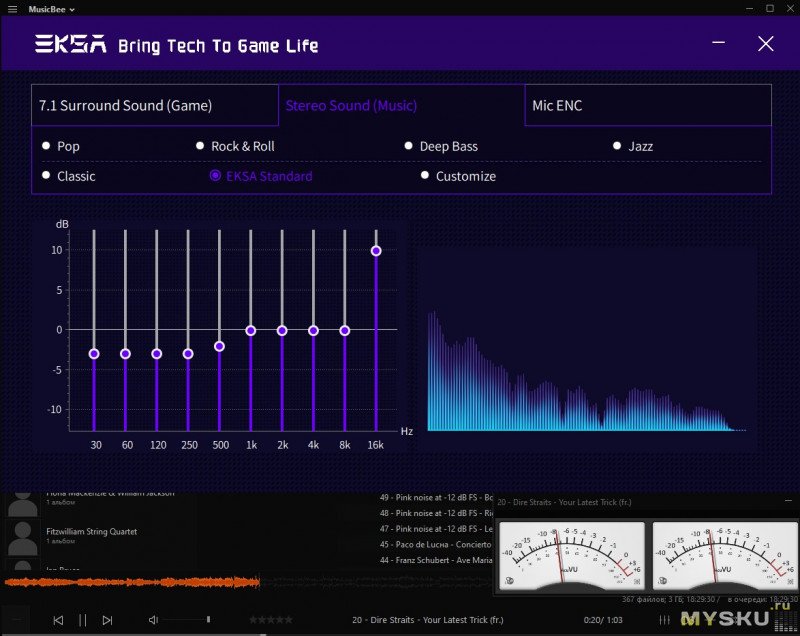Skip to the previous track
800x636 pixels.
(58, 620)
